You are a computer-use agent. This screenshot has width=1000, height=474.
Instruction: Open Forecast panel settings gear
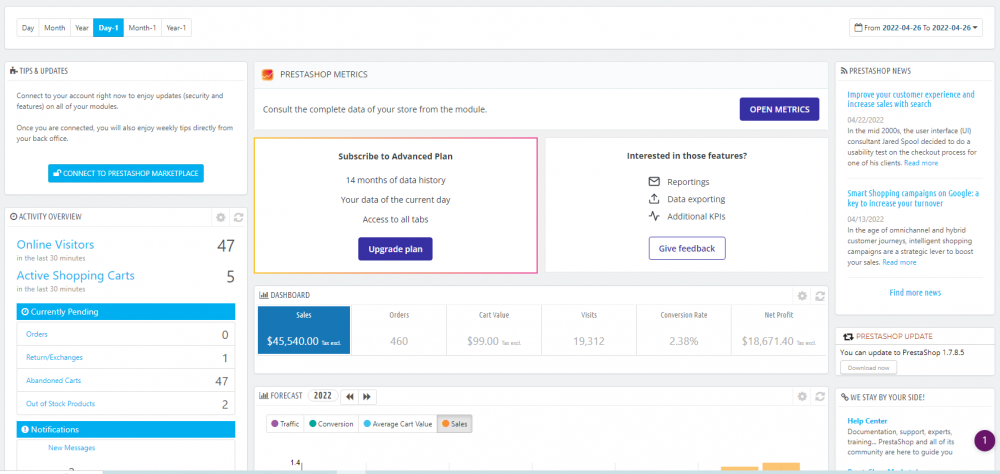pyautogui.click(x=802, y=396)
